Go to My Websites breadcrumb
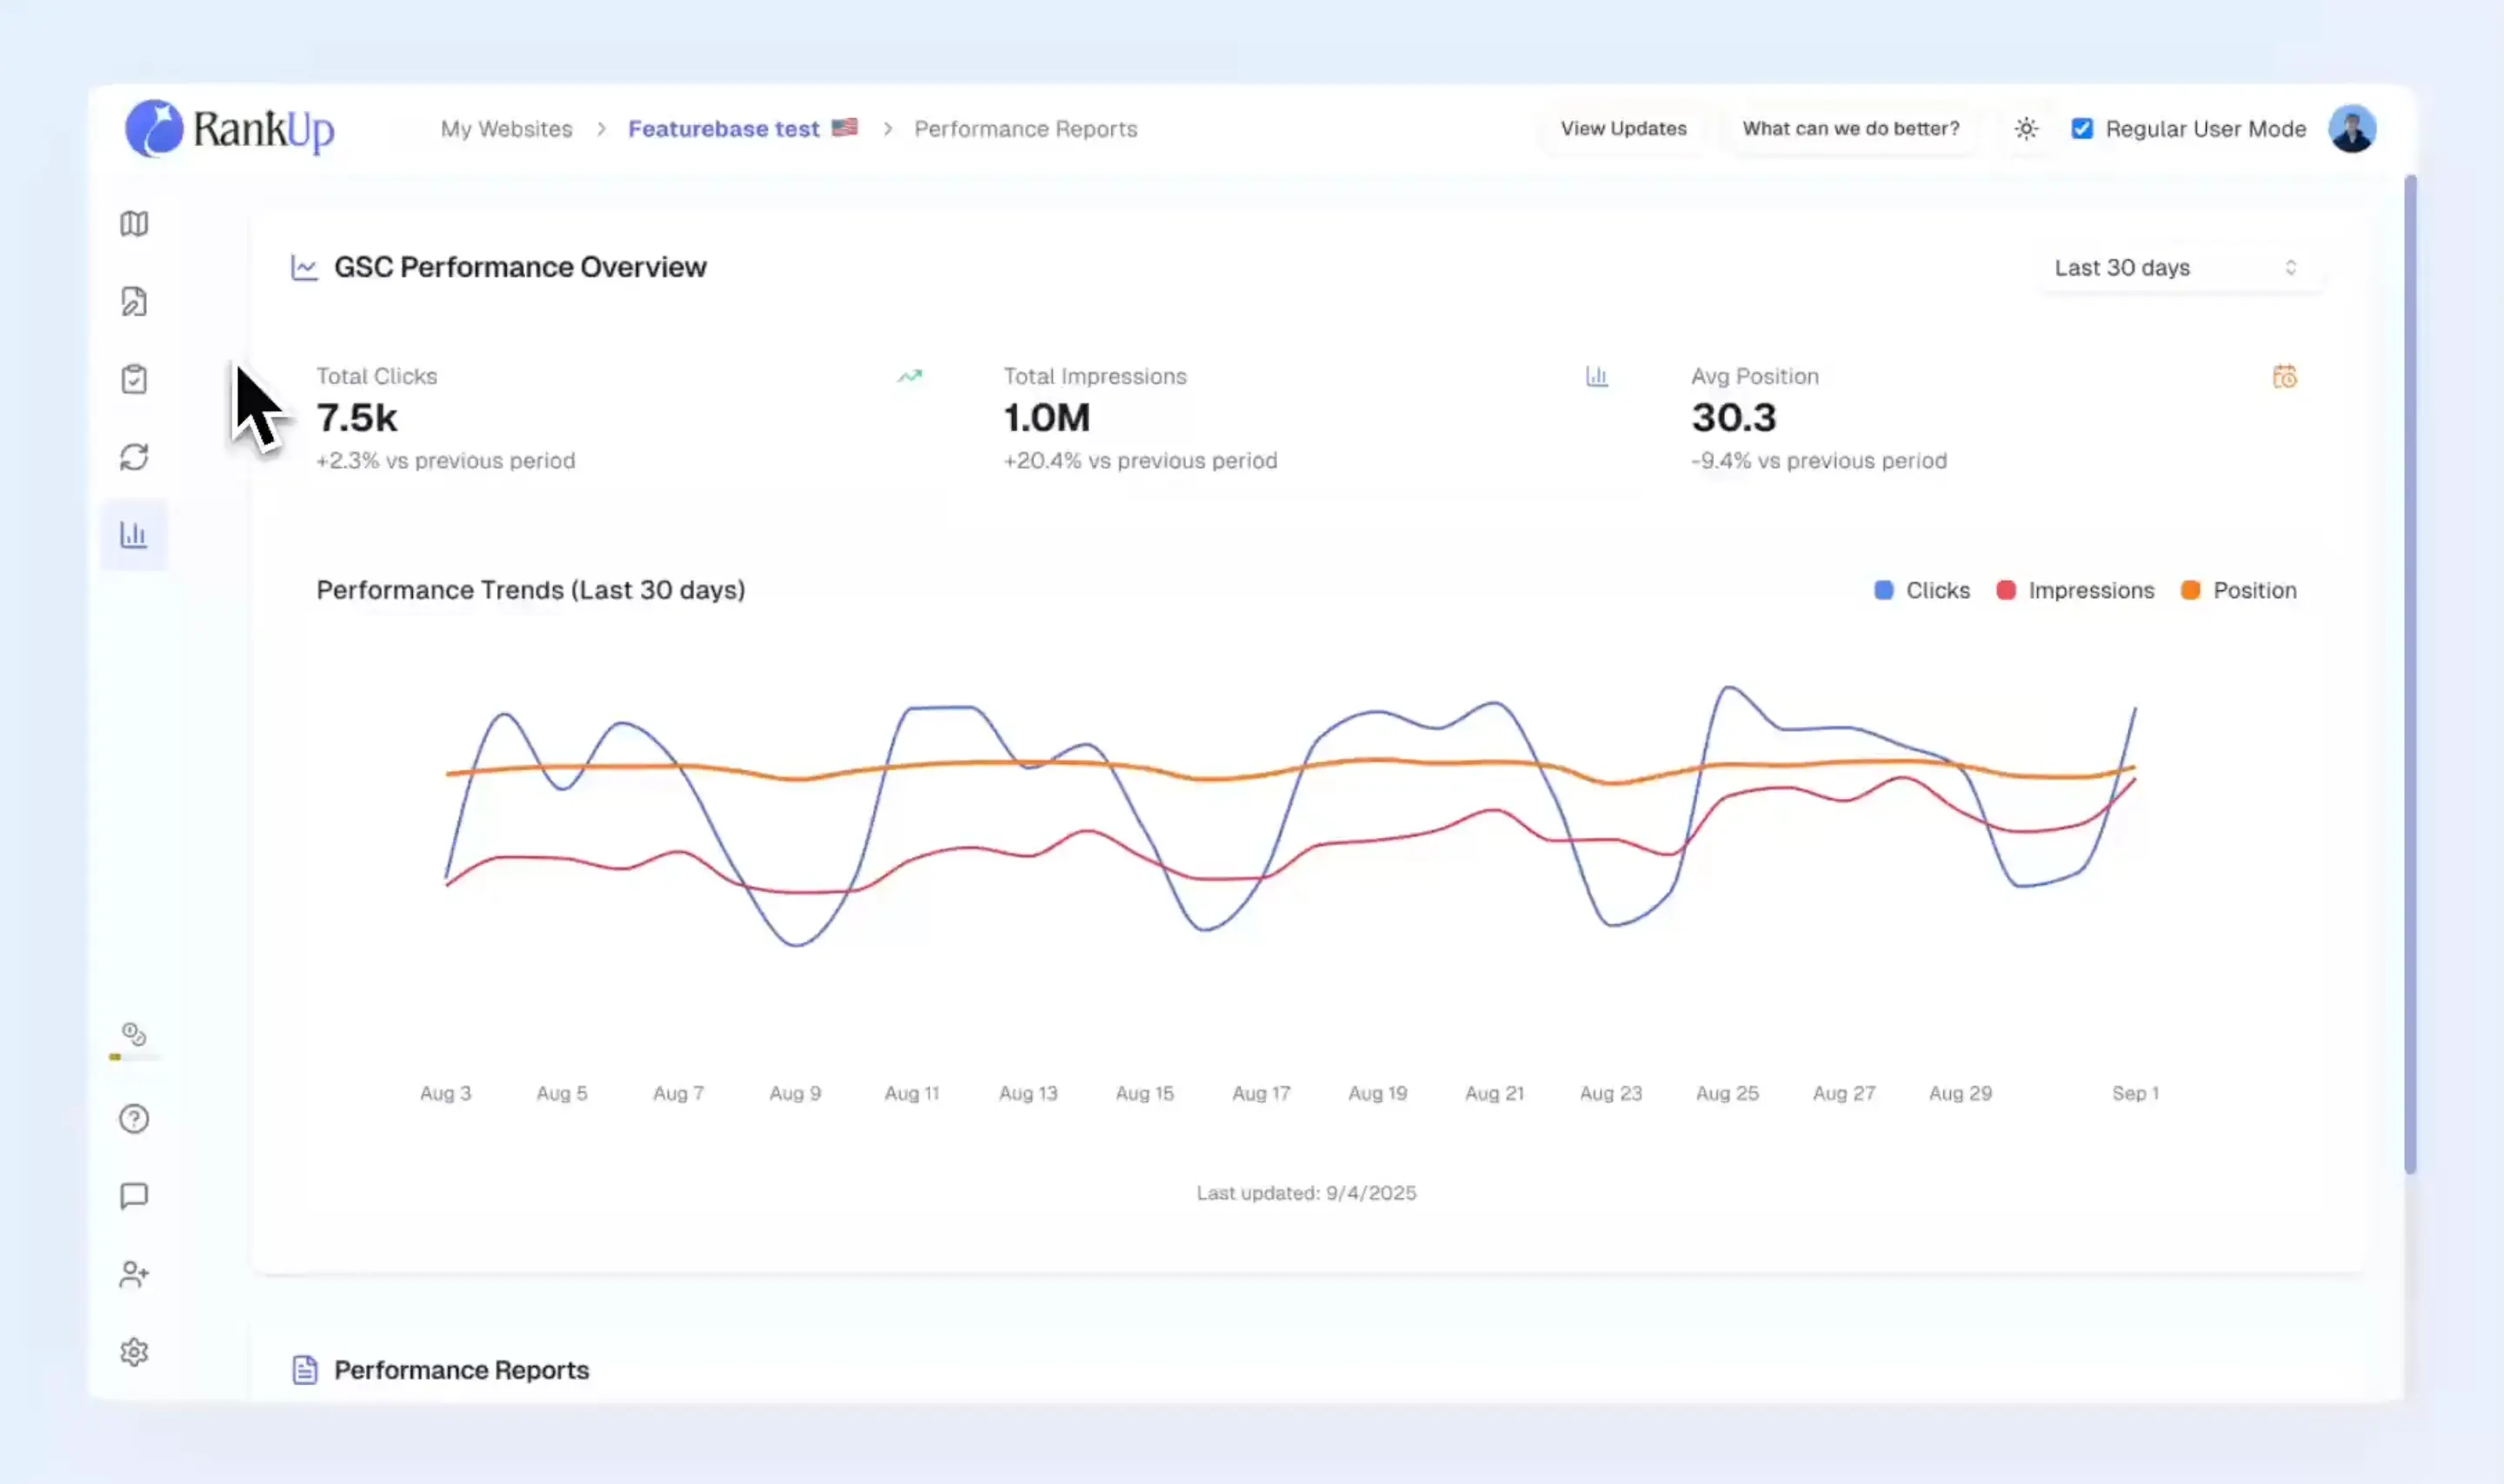The image size is (2504, 1484). point(507,129)
